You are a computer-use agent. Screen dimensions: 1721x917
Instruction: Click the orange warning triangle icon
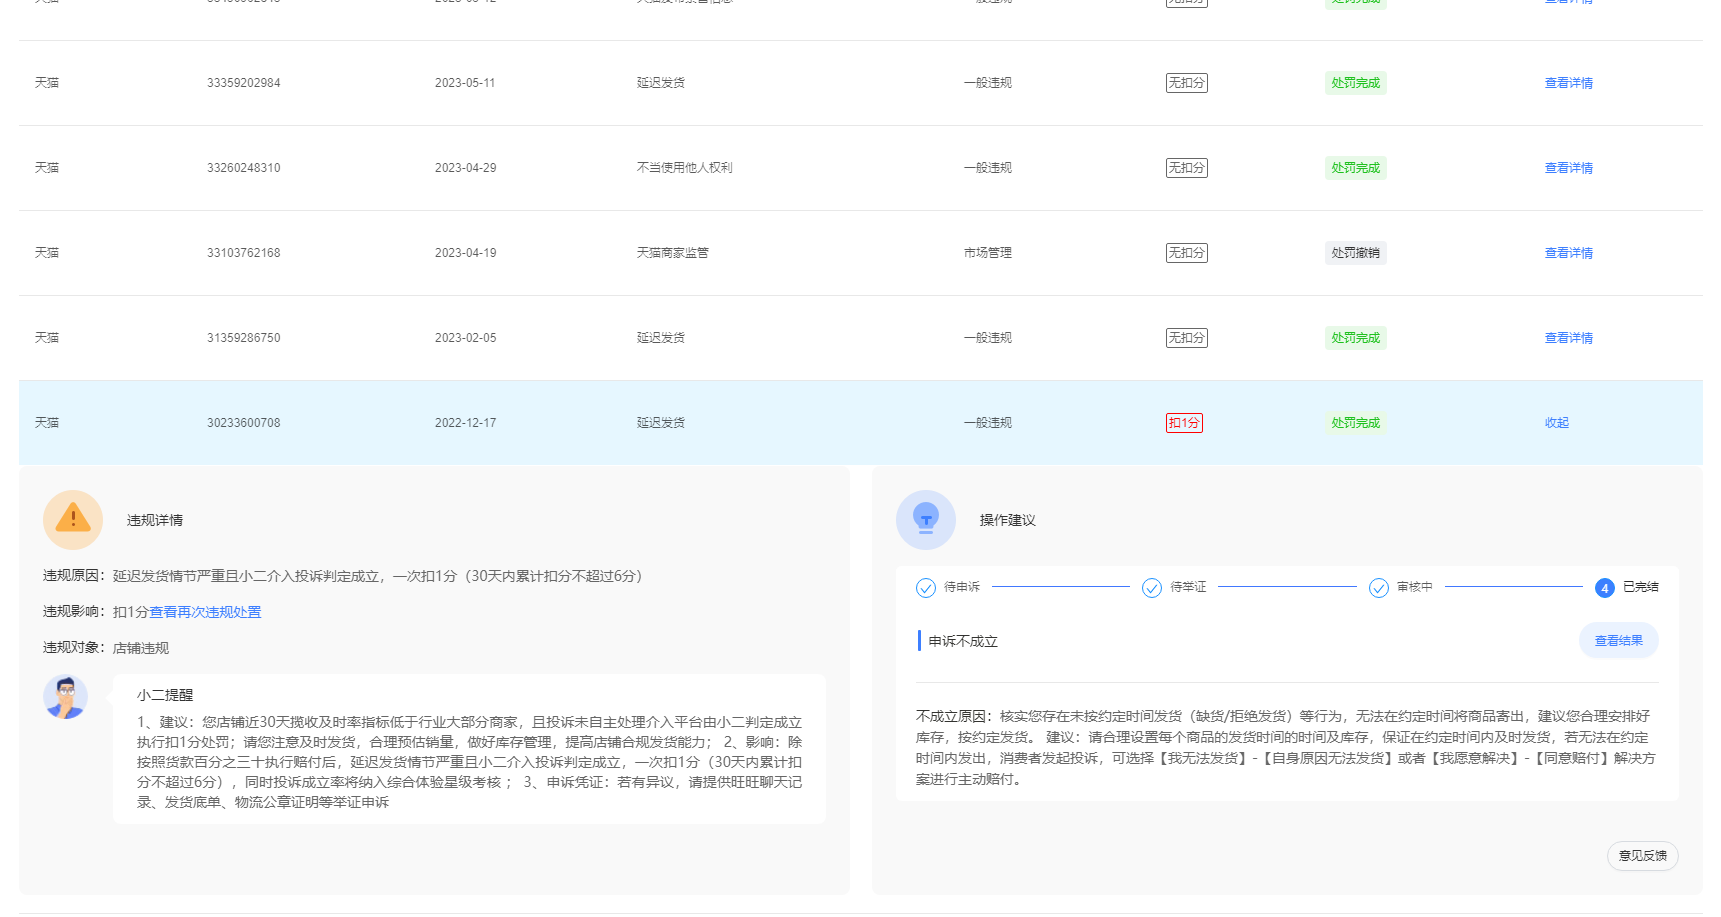click(x=73, y=519)
